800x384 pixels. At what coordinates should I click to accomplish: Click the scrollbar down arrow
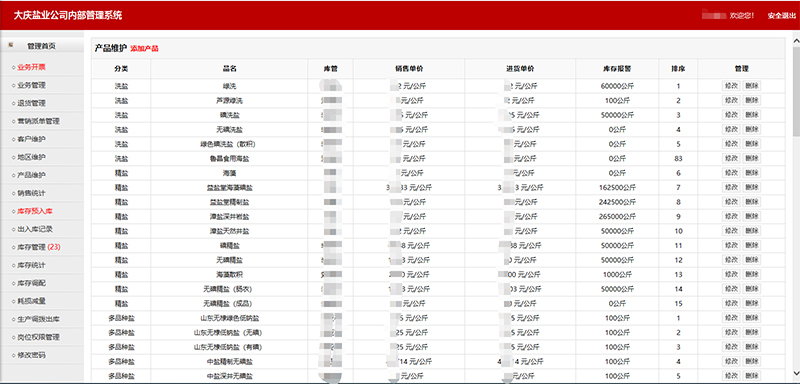(x=796, y=372)
